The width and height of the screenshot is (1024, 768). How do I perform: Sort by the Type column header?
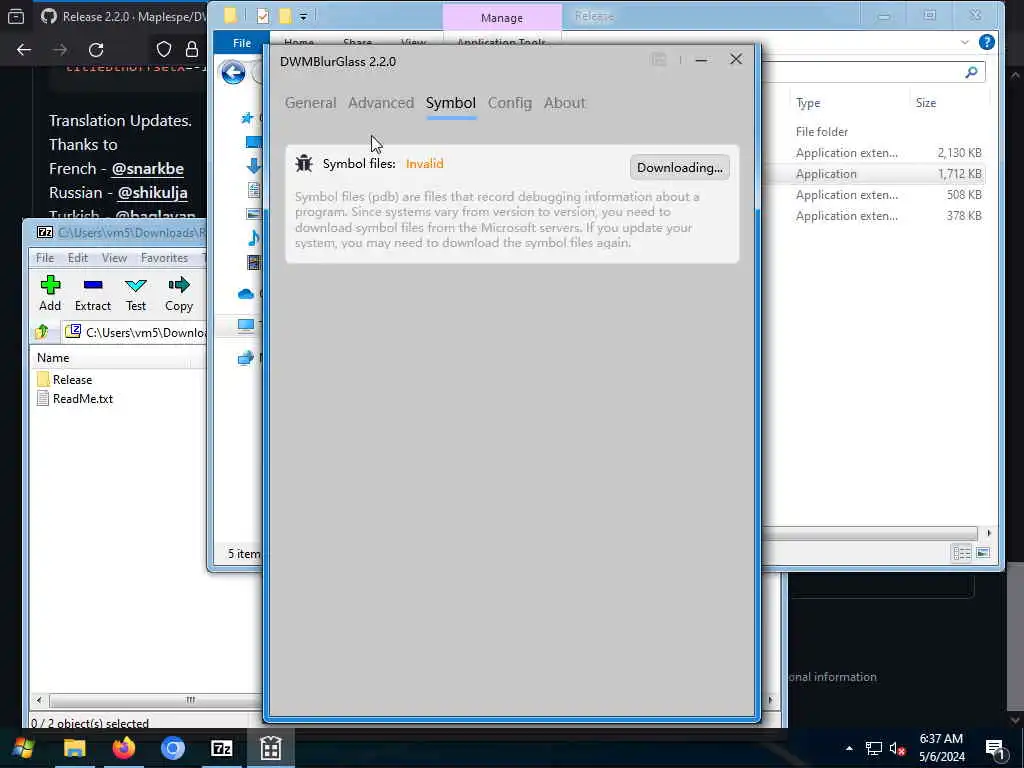(808, 103)
